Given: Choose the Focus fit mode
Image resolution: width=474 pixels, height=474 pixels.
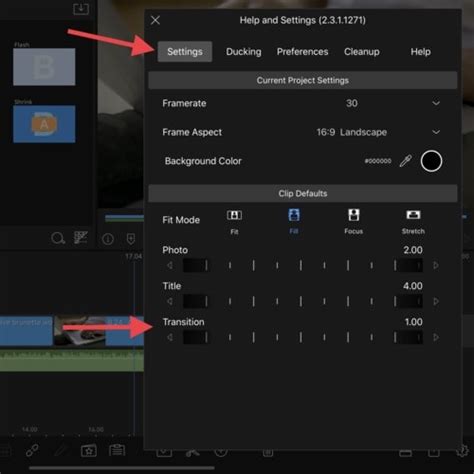Looking at the screenshot, I should 353,215.
